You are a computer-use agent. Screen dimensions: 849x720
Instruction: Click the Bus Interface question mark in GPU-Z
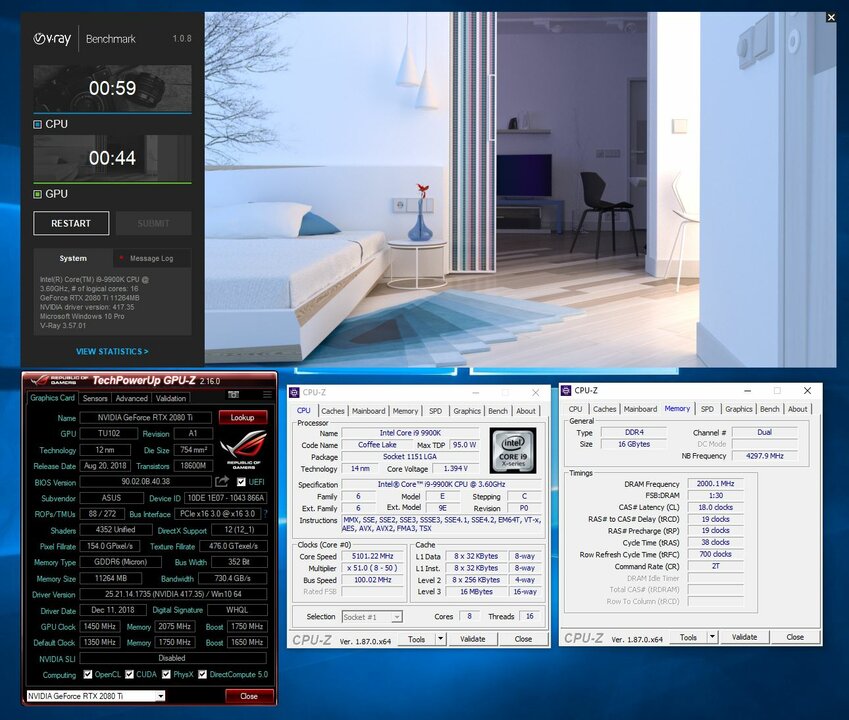point(265,513)
